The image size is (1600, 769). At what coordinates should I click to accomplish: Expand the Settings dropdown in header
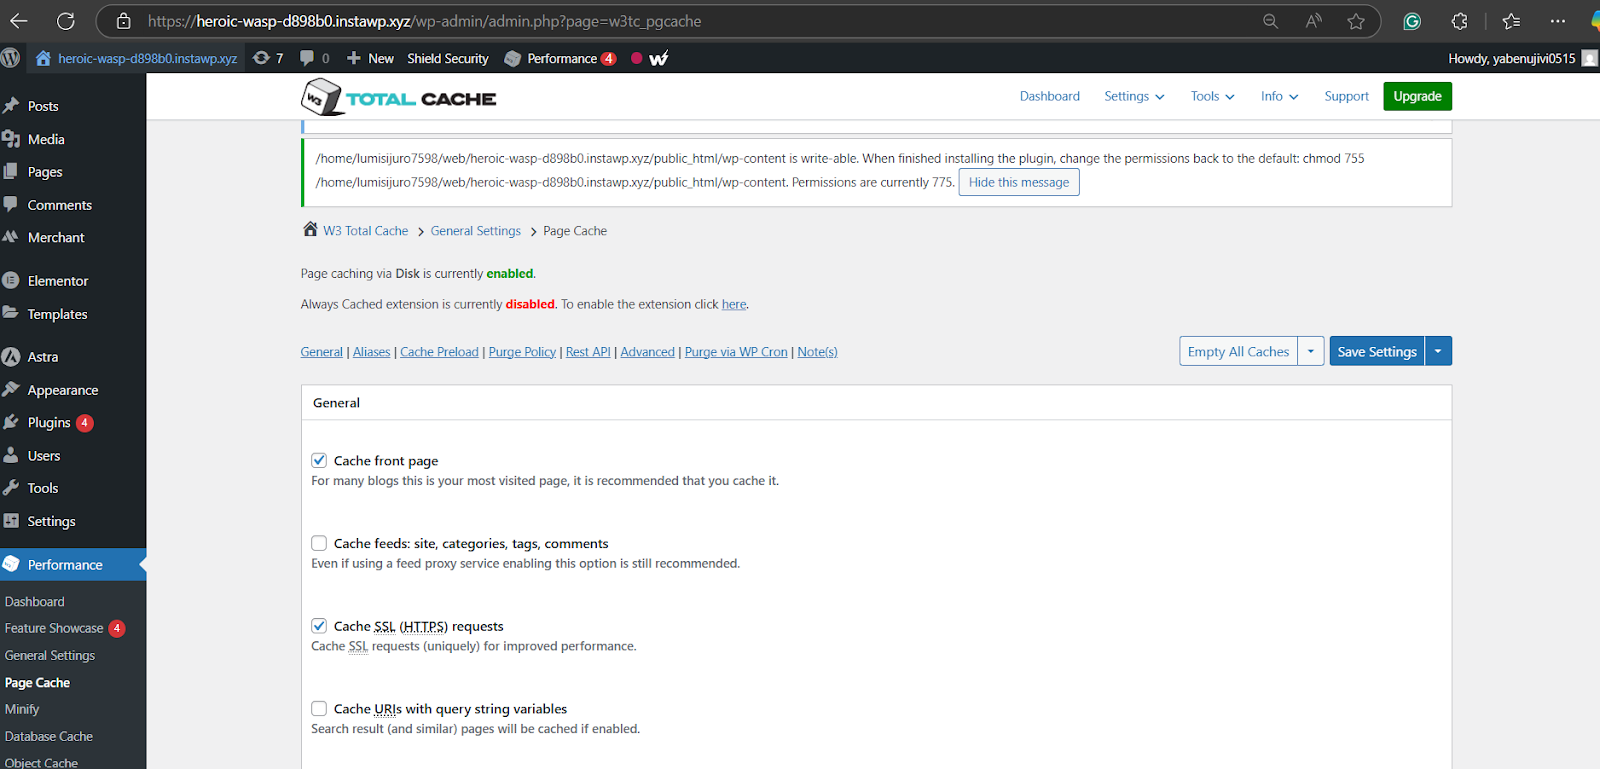point(1134,96)
